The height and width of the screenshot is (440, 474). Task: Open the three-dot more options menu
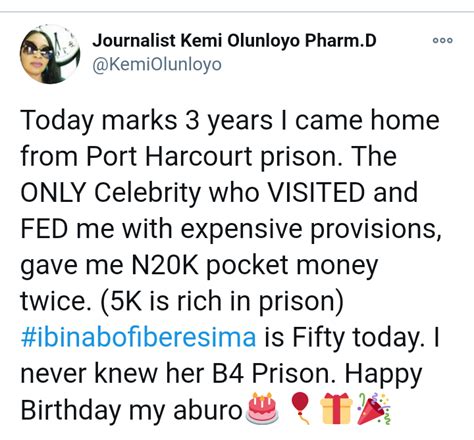point(443,41)
